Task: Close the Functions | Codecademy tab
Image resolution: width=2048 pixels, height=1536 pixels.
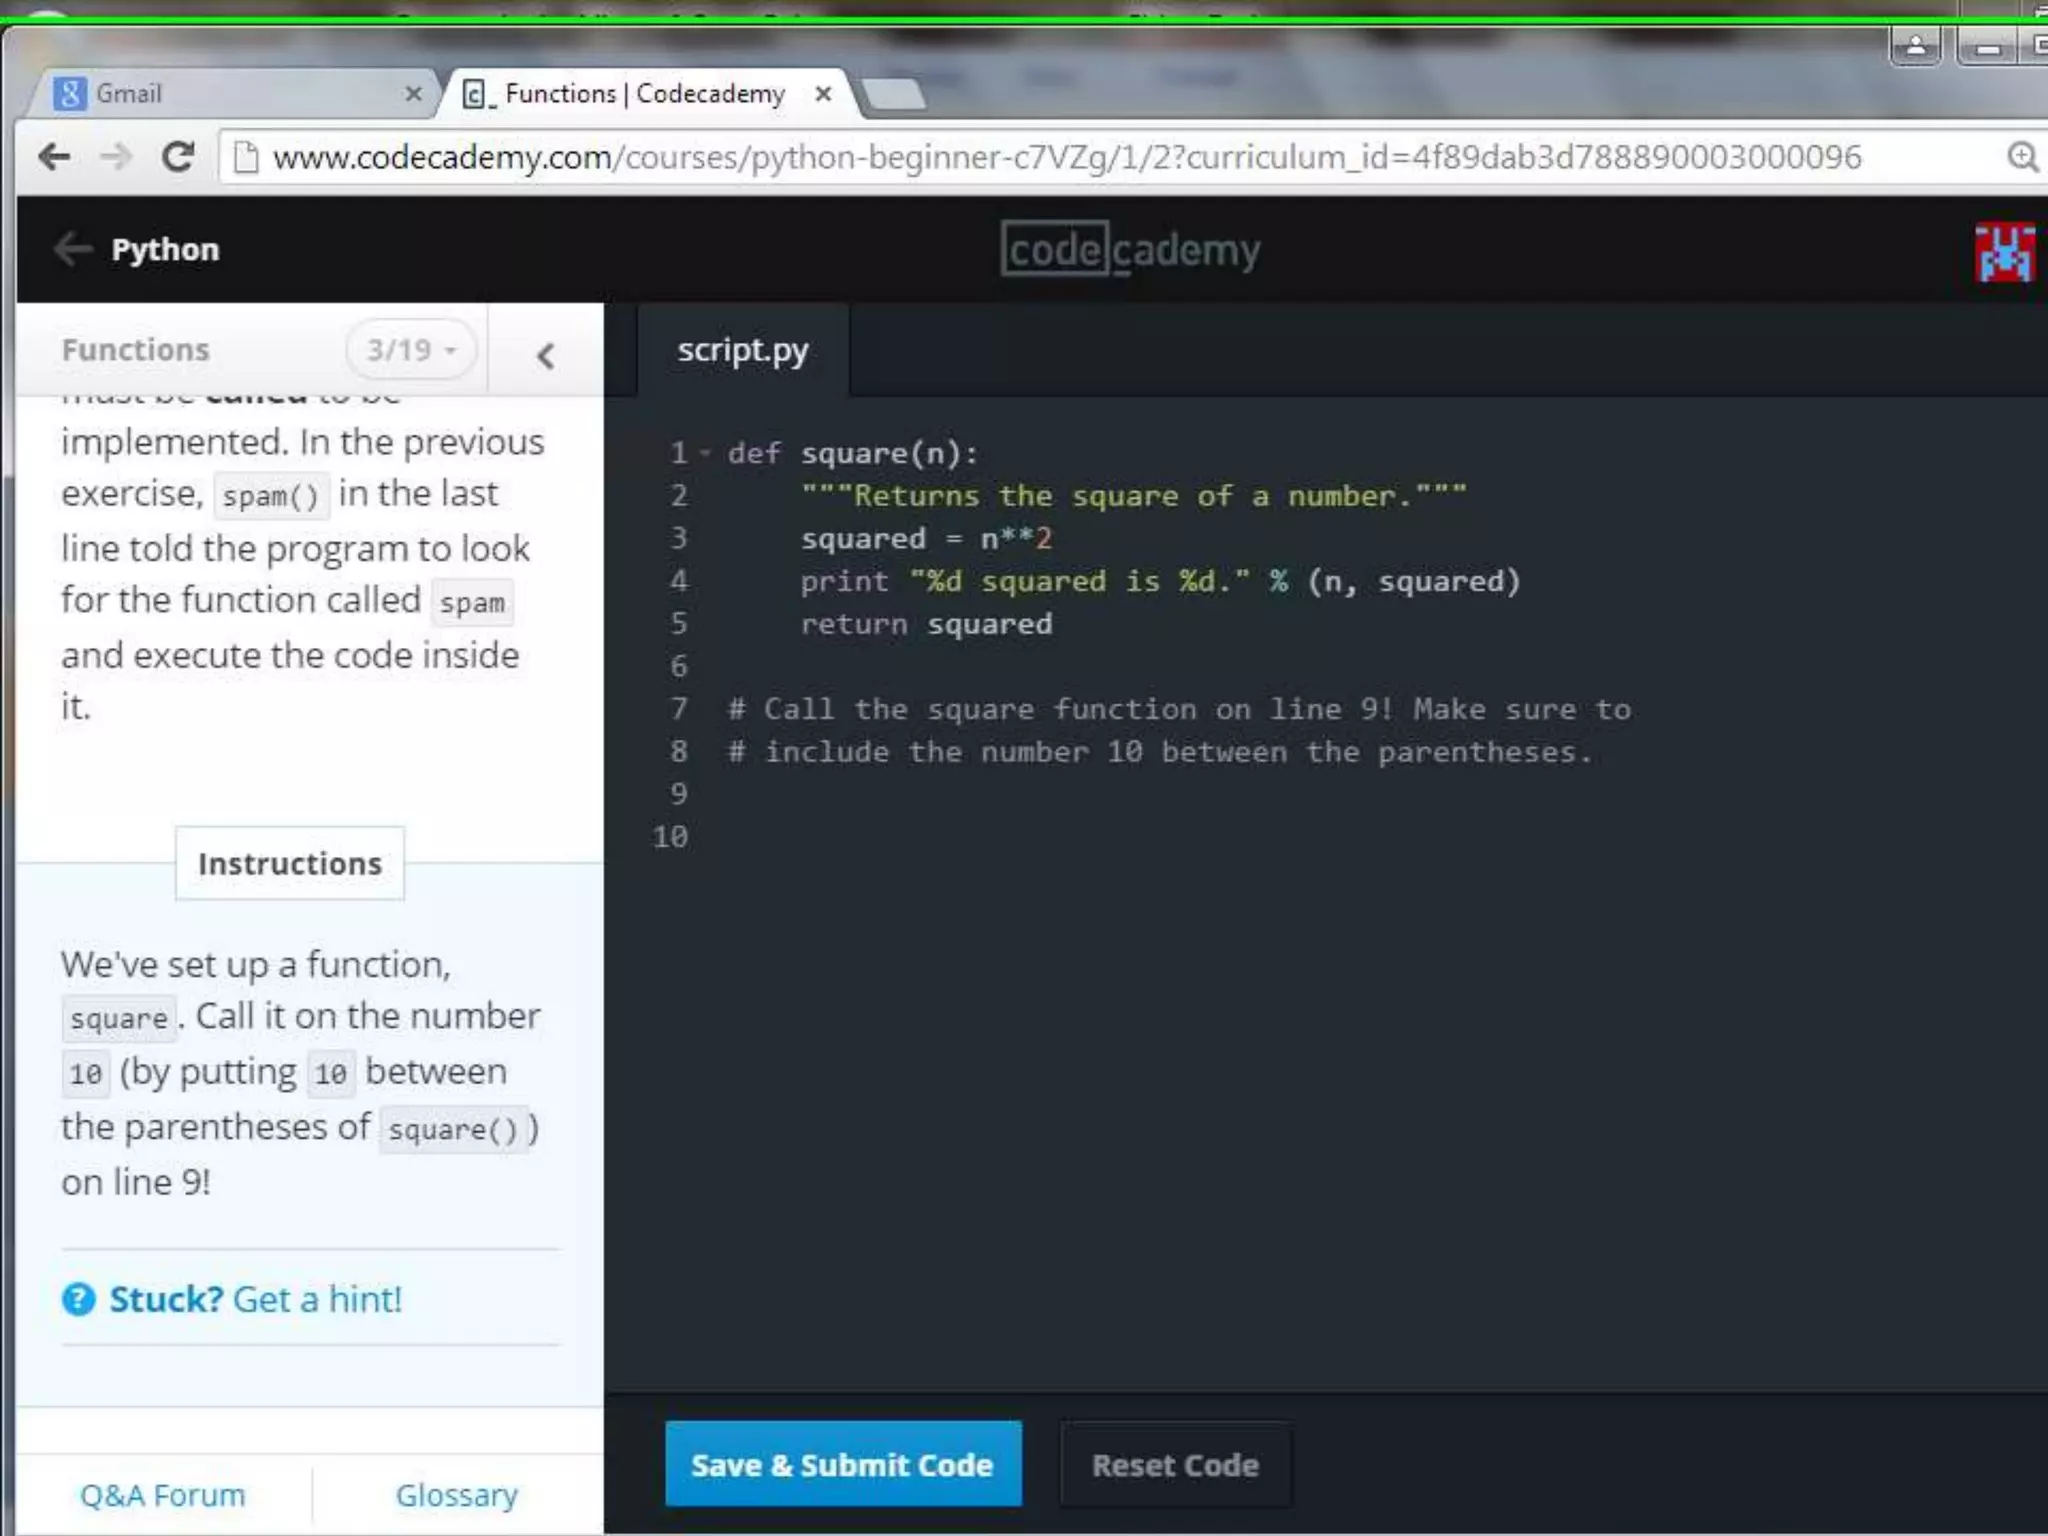Action: [x=823, y=94]
